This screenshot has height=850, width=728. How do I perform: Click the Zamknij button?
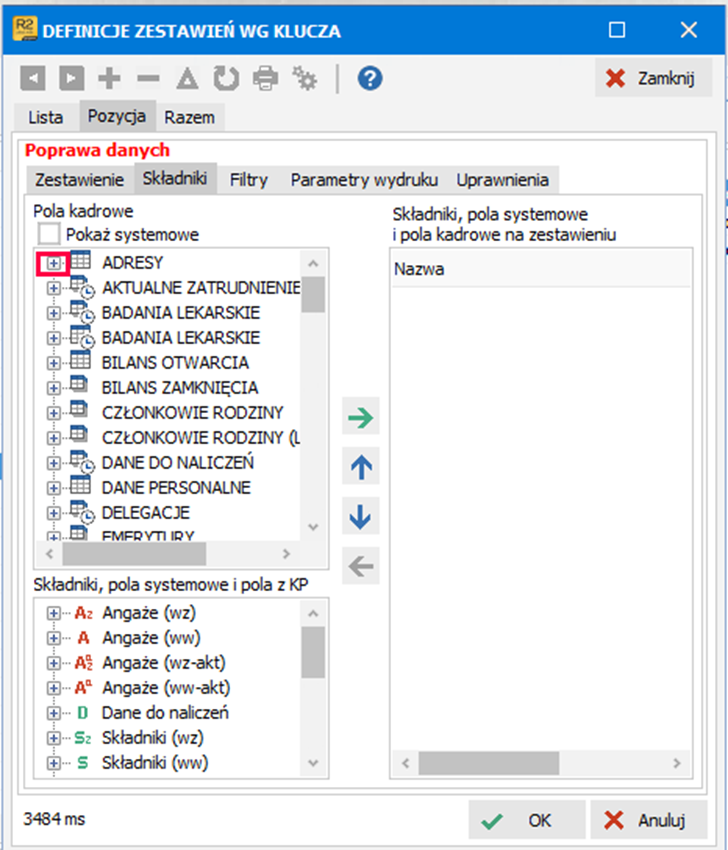point(653,78)
